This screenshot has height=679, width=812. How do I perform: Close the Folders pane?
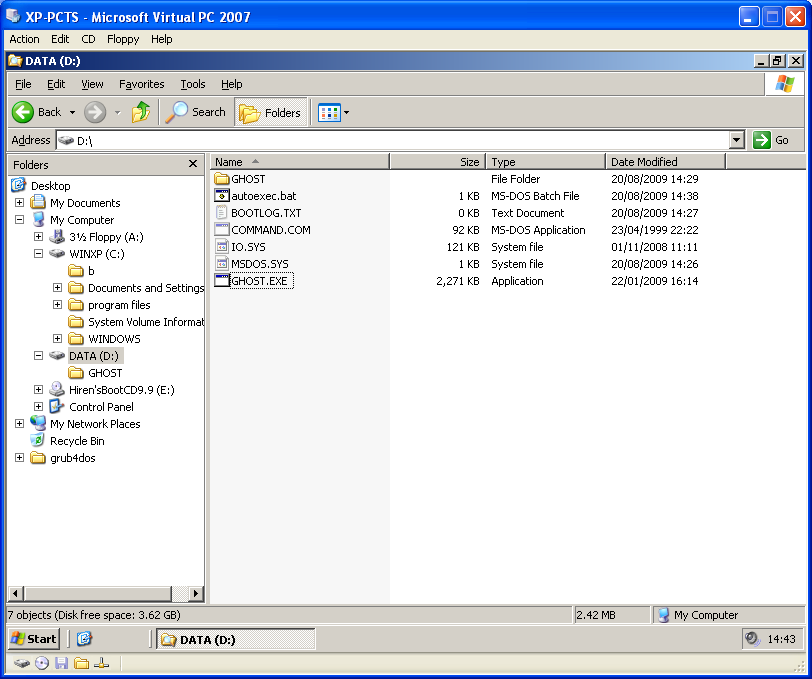(x=193, y=164)
